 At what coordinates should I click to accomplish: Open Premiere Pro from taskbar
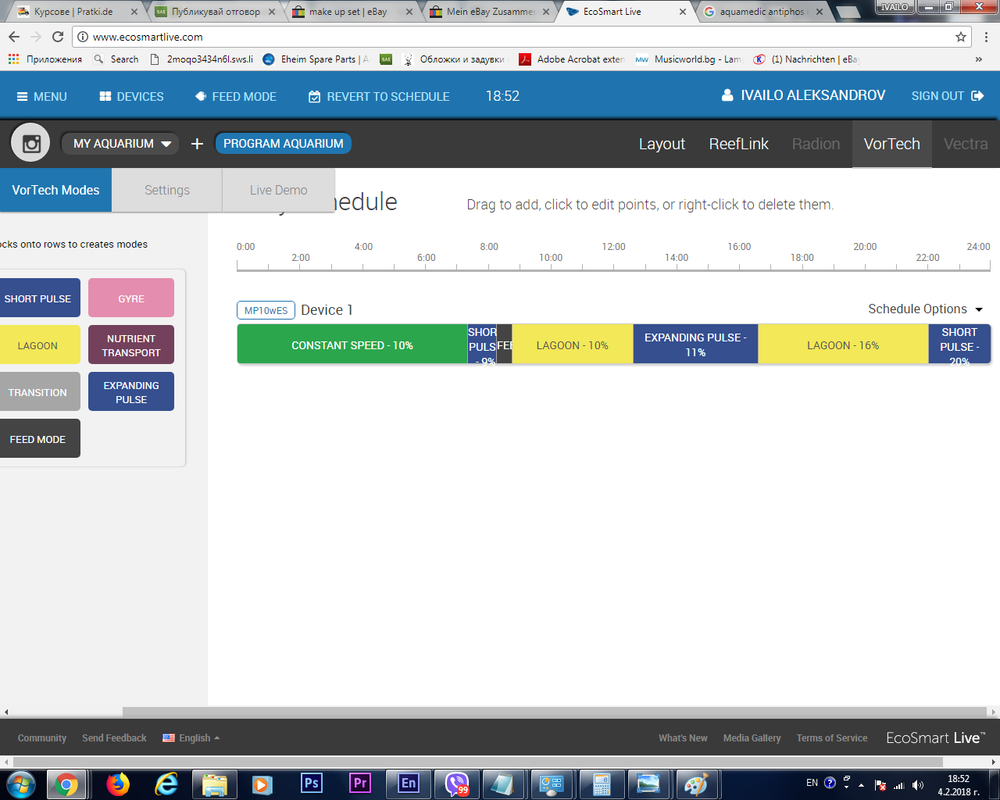pyautogui.click(x=360, y=783)
